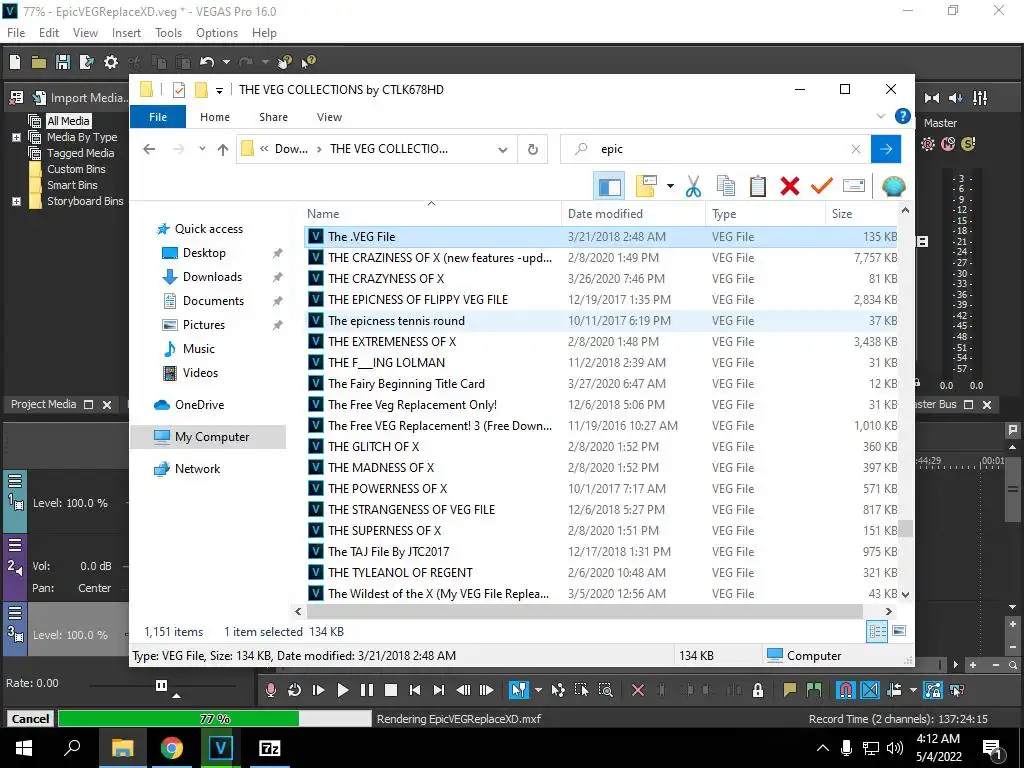Viewport: 1024px width, 768px height.
Task: Open the VEGAS Insert menu
Action: point(126,33)
